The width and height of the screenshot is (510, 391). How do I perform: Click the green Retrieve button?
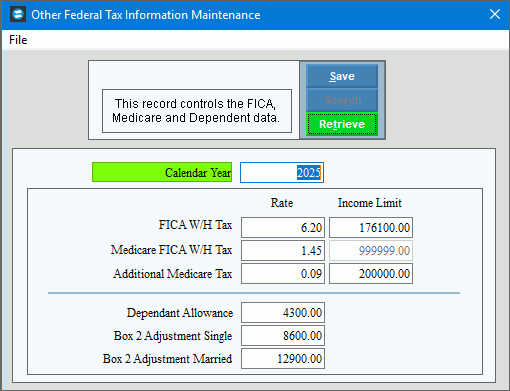click(x=342, y=124)
